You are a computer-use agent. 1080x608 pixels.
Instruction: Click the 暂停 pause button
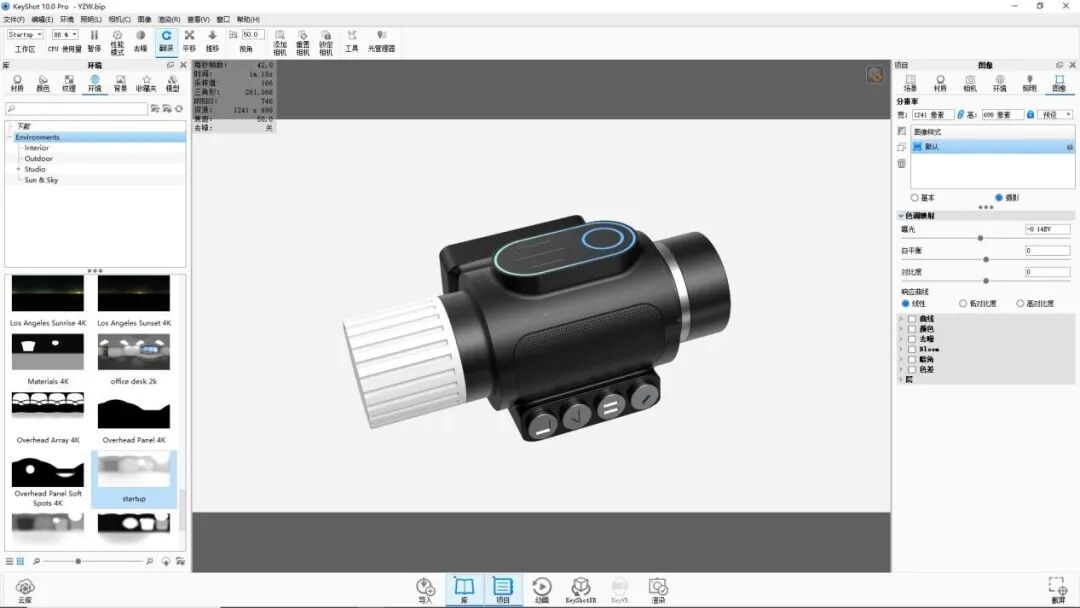tap(93, 37)
